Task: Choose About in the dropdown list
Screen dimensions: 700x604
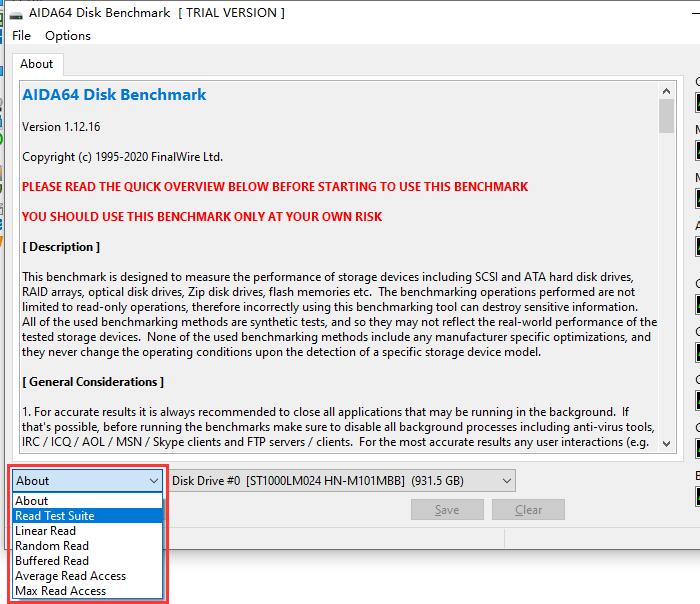Action: (x=32, y=501)
